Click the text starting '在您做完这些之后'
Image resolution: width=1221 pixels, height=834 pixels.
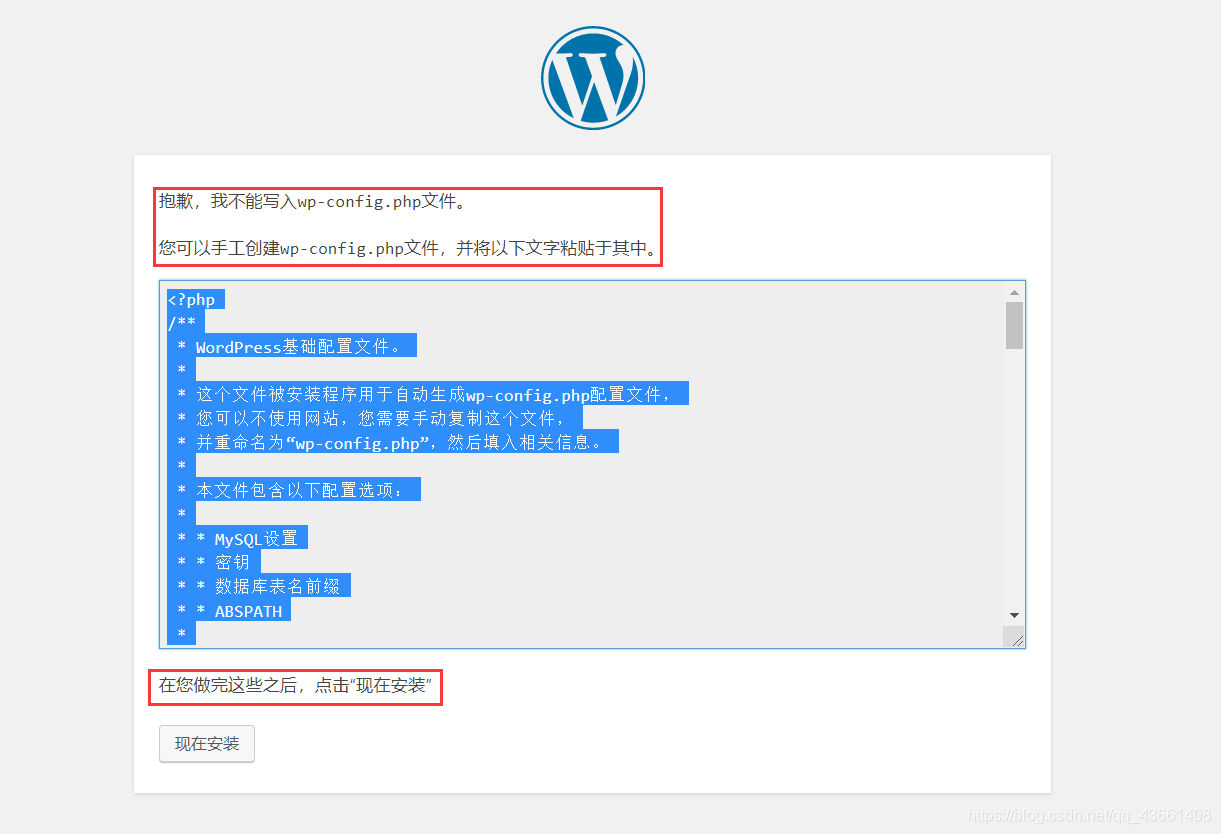[295, 687]
